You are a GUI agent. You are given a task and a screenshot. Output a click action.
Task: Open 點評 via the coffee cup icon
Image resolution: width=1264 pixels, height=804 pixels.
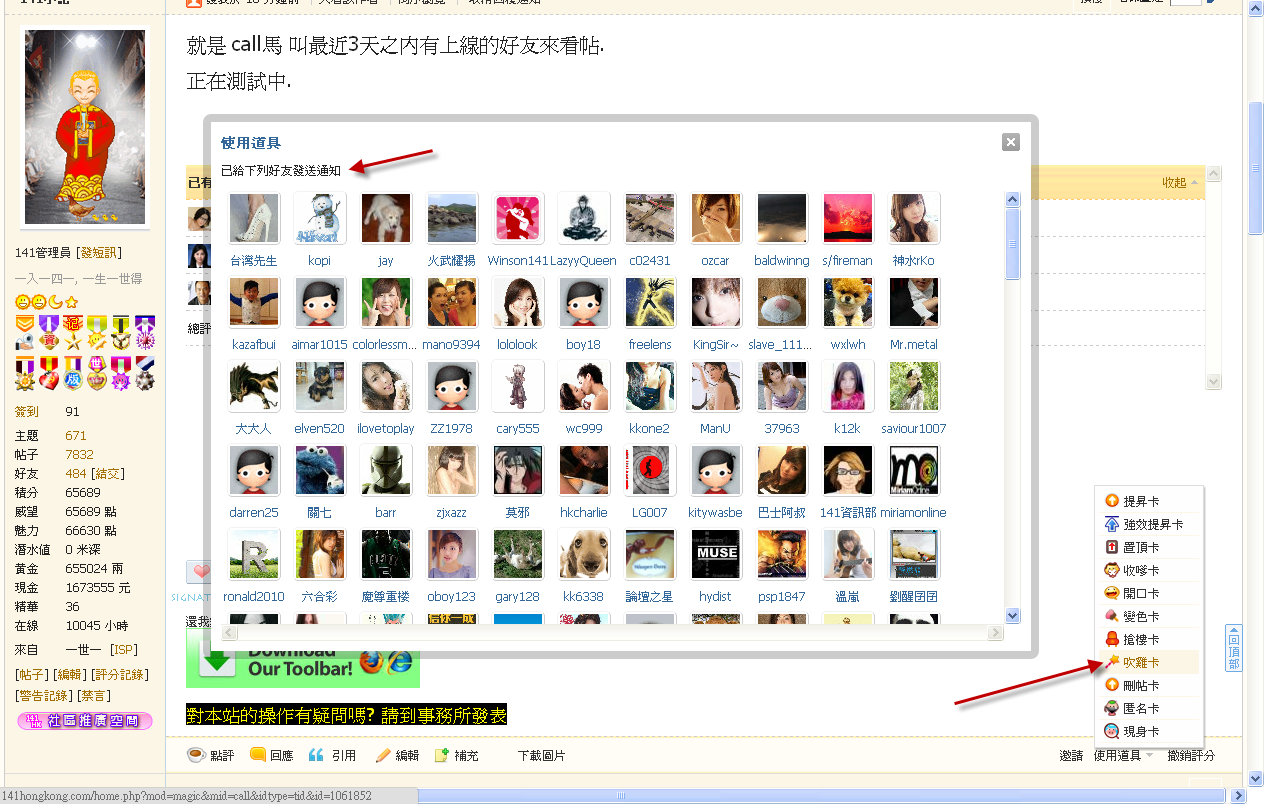[196, 755]
